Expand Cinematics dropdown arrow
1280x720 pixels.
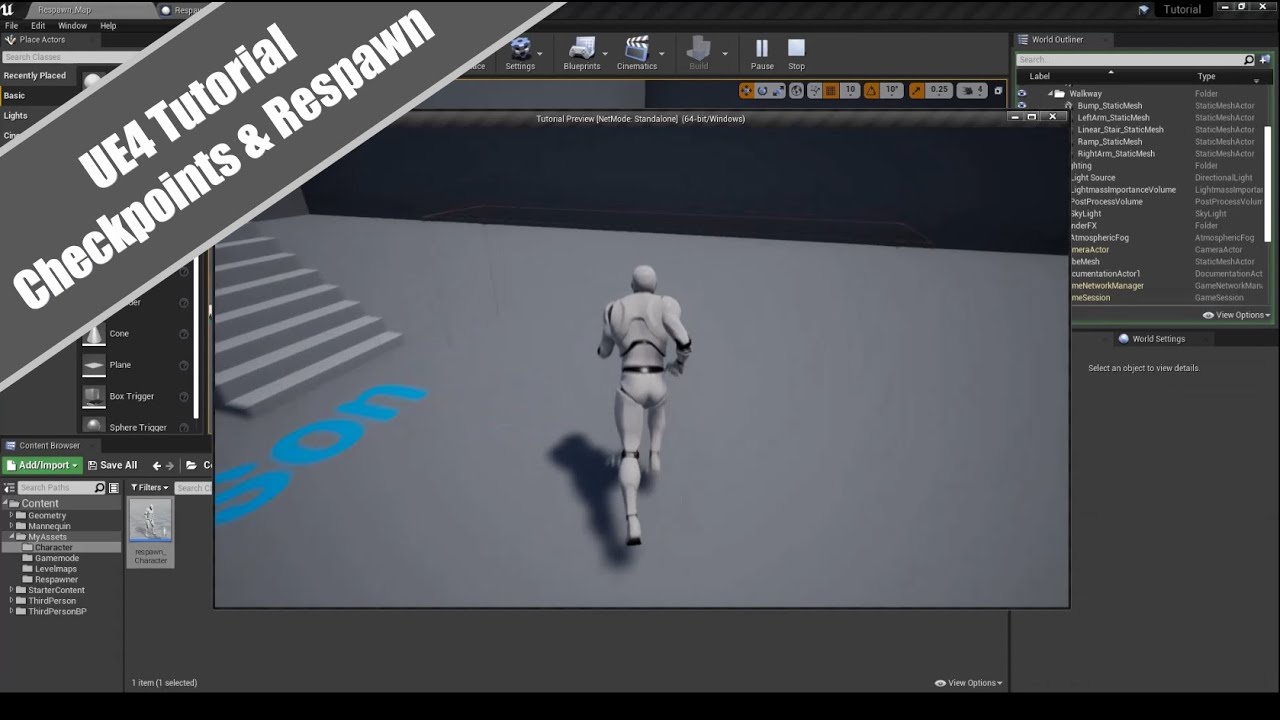661,54
